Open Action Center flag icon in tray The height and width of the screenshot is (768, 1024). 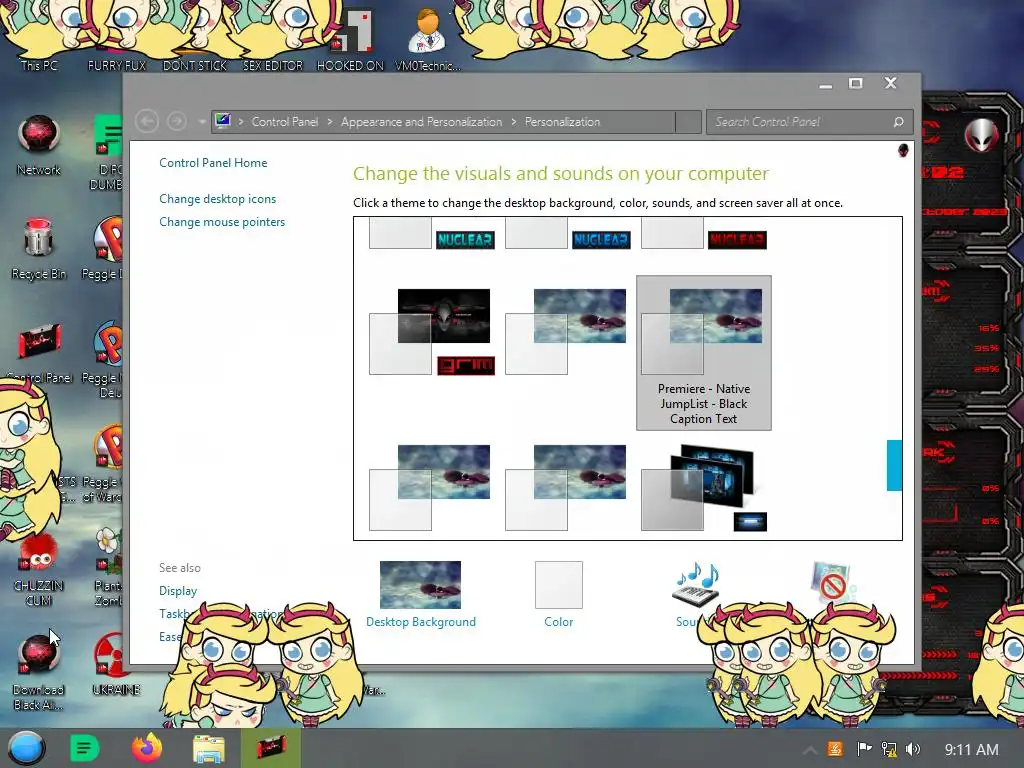pos(863,749)
